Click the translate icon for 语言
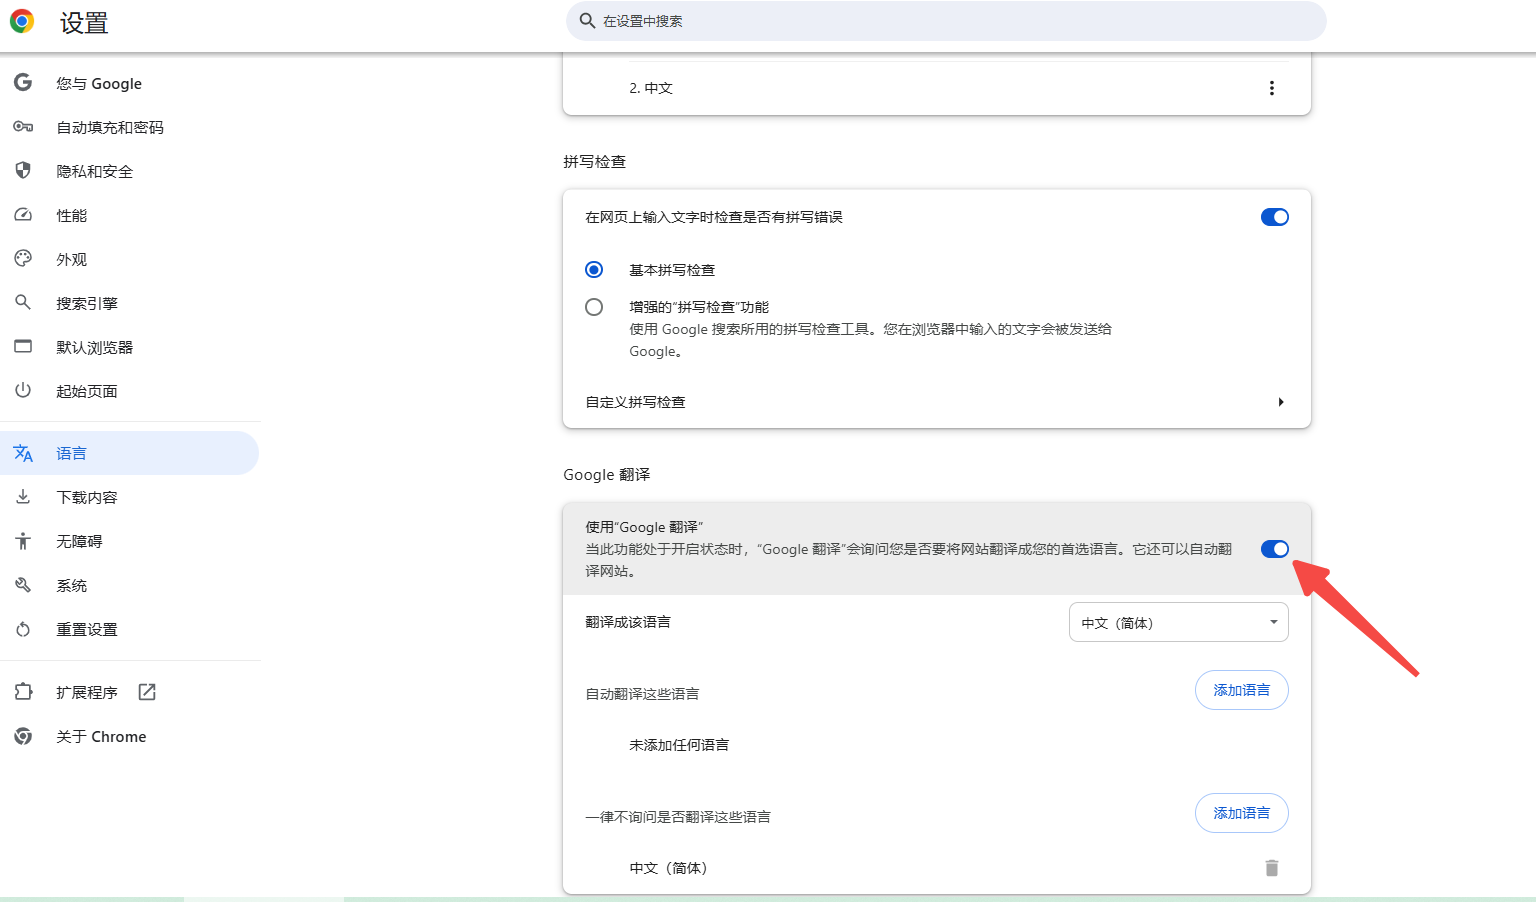Image resolution: width=1536 pixels, height=902 pixels. [x=23, y=453]
